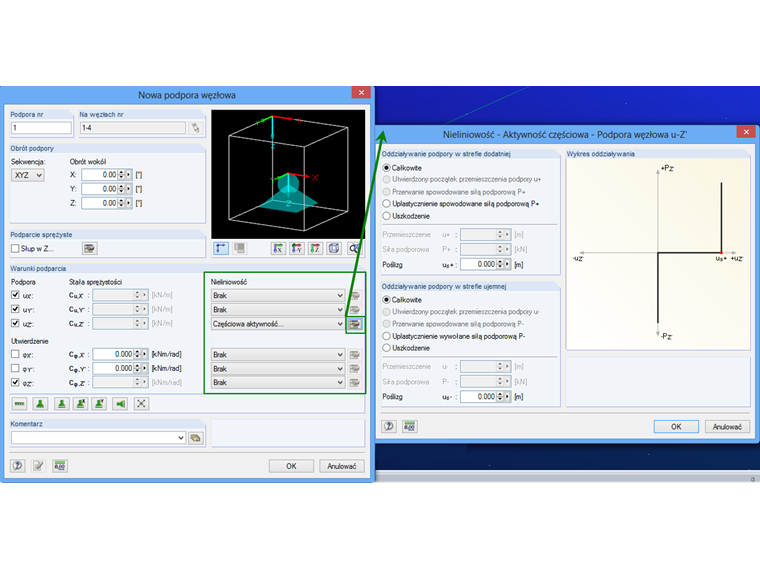760x570 pixels.
Task: Open units and decimals in Nieliniowość dialog
Action: click(x=410, y=427)
